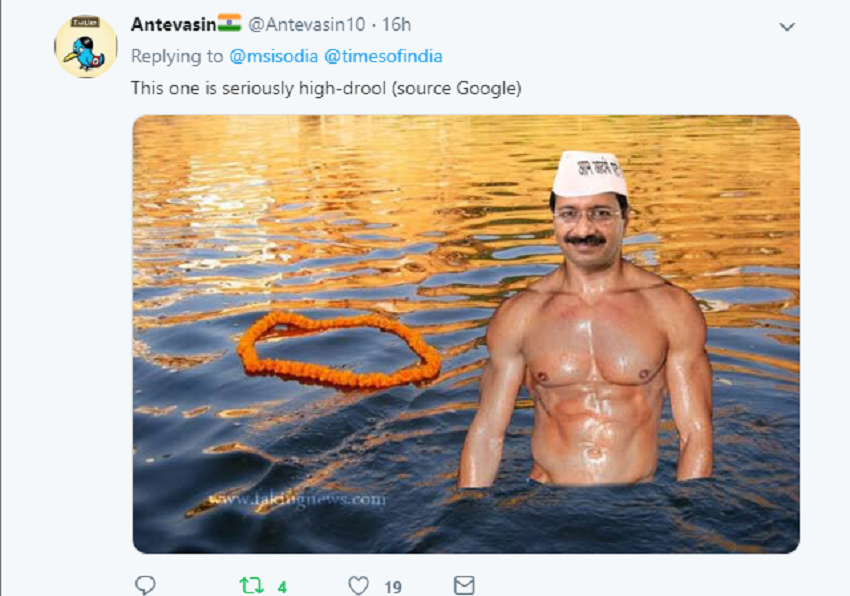Click the reply speech bubble icon

pos(146,585)
